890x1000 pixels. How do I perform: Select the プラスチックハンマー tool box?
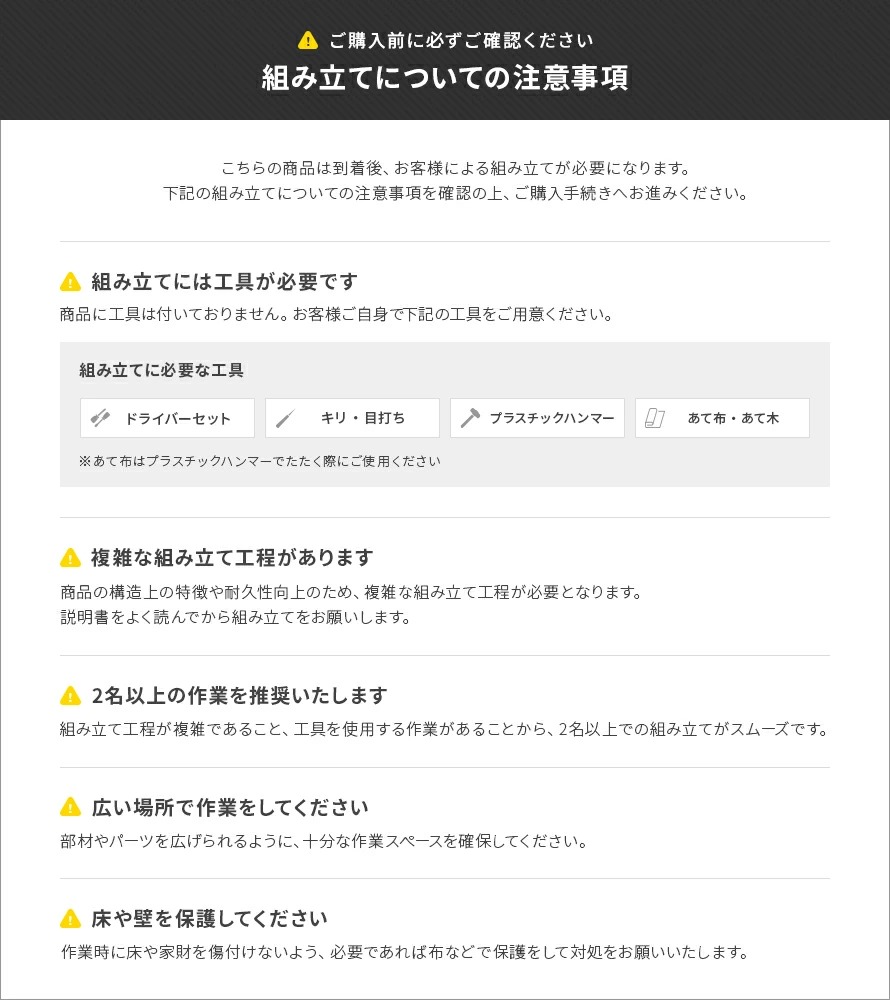point(537,418)
